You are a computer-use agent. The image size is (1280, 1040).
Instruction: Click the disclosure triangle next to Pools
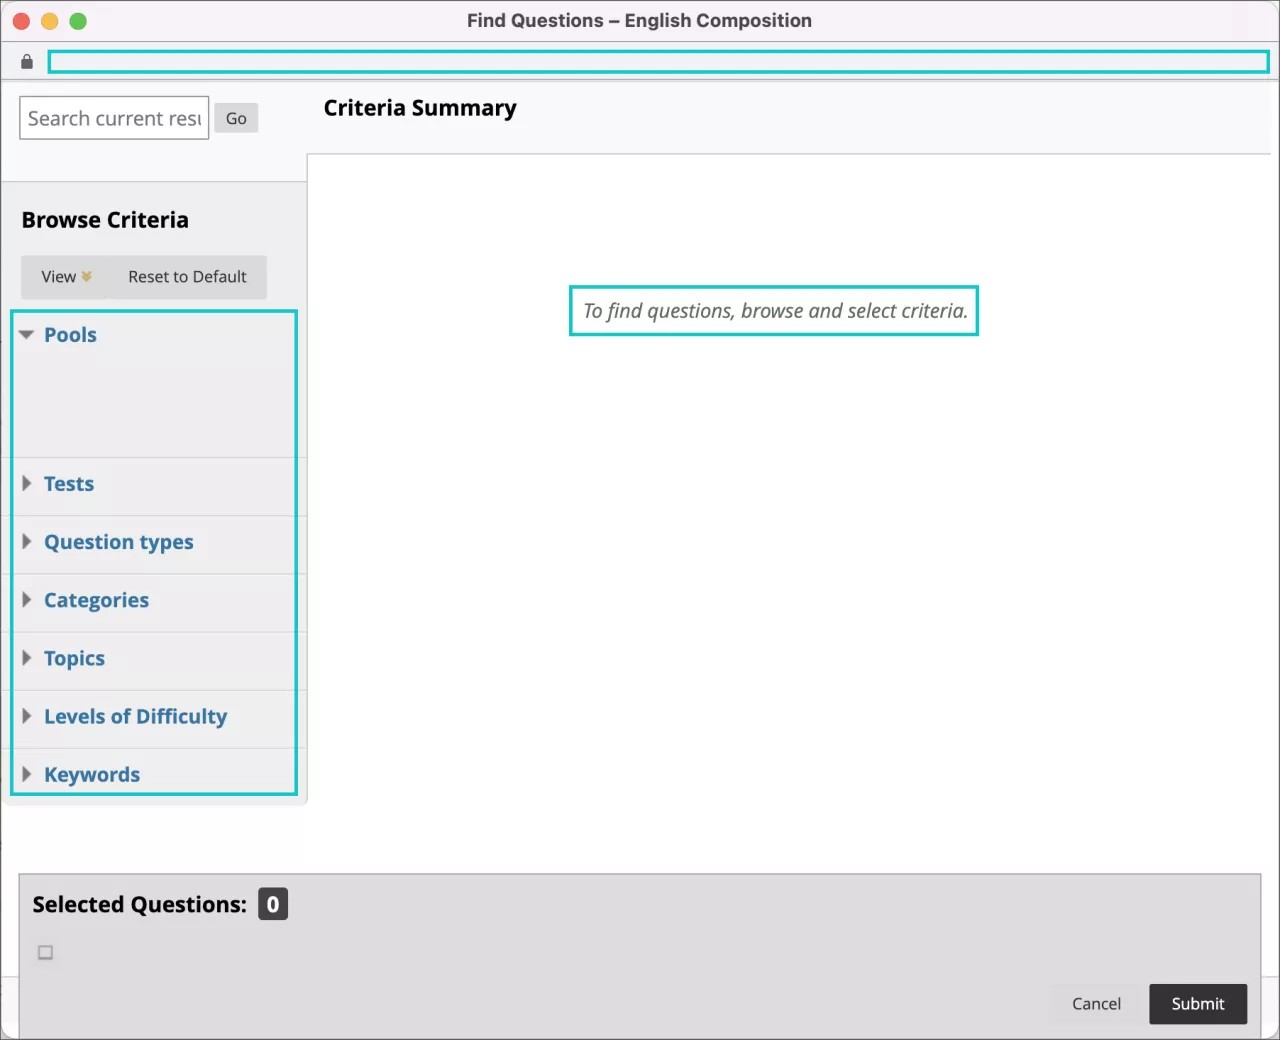point(25,335)
